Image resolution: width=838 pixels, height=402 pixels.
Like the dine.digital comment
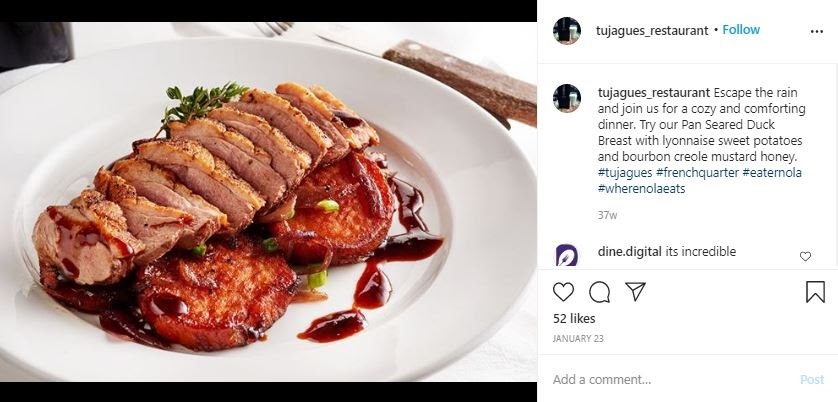click(x=805, y=256)
